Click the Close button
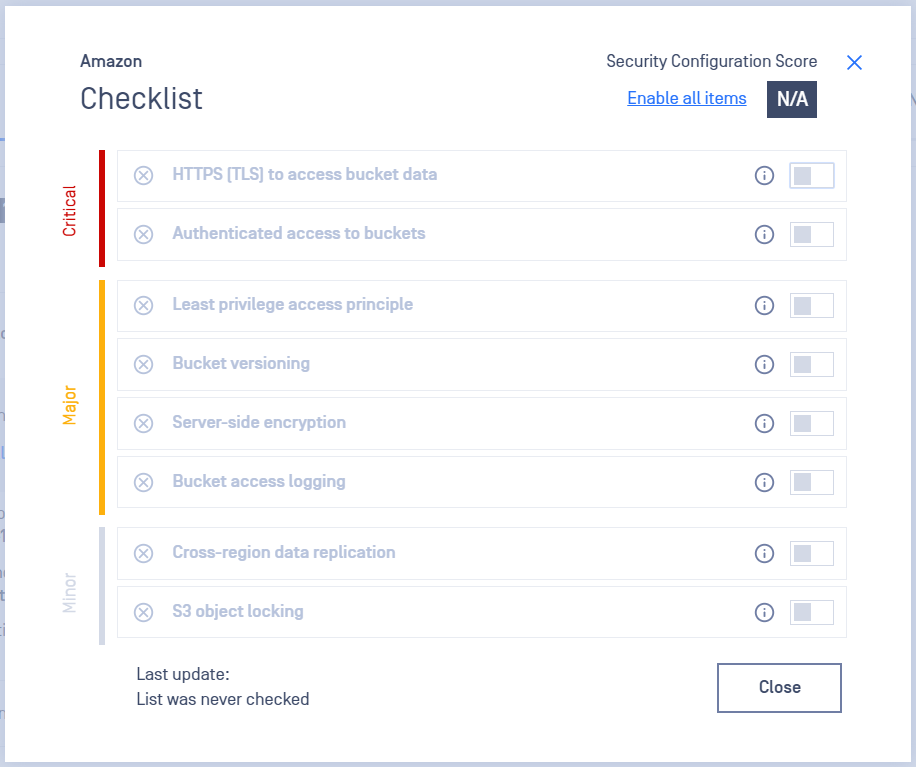Viewport: 916px width, 767px height. [779, 688]
